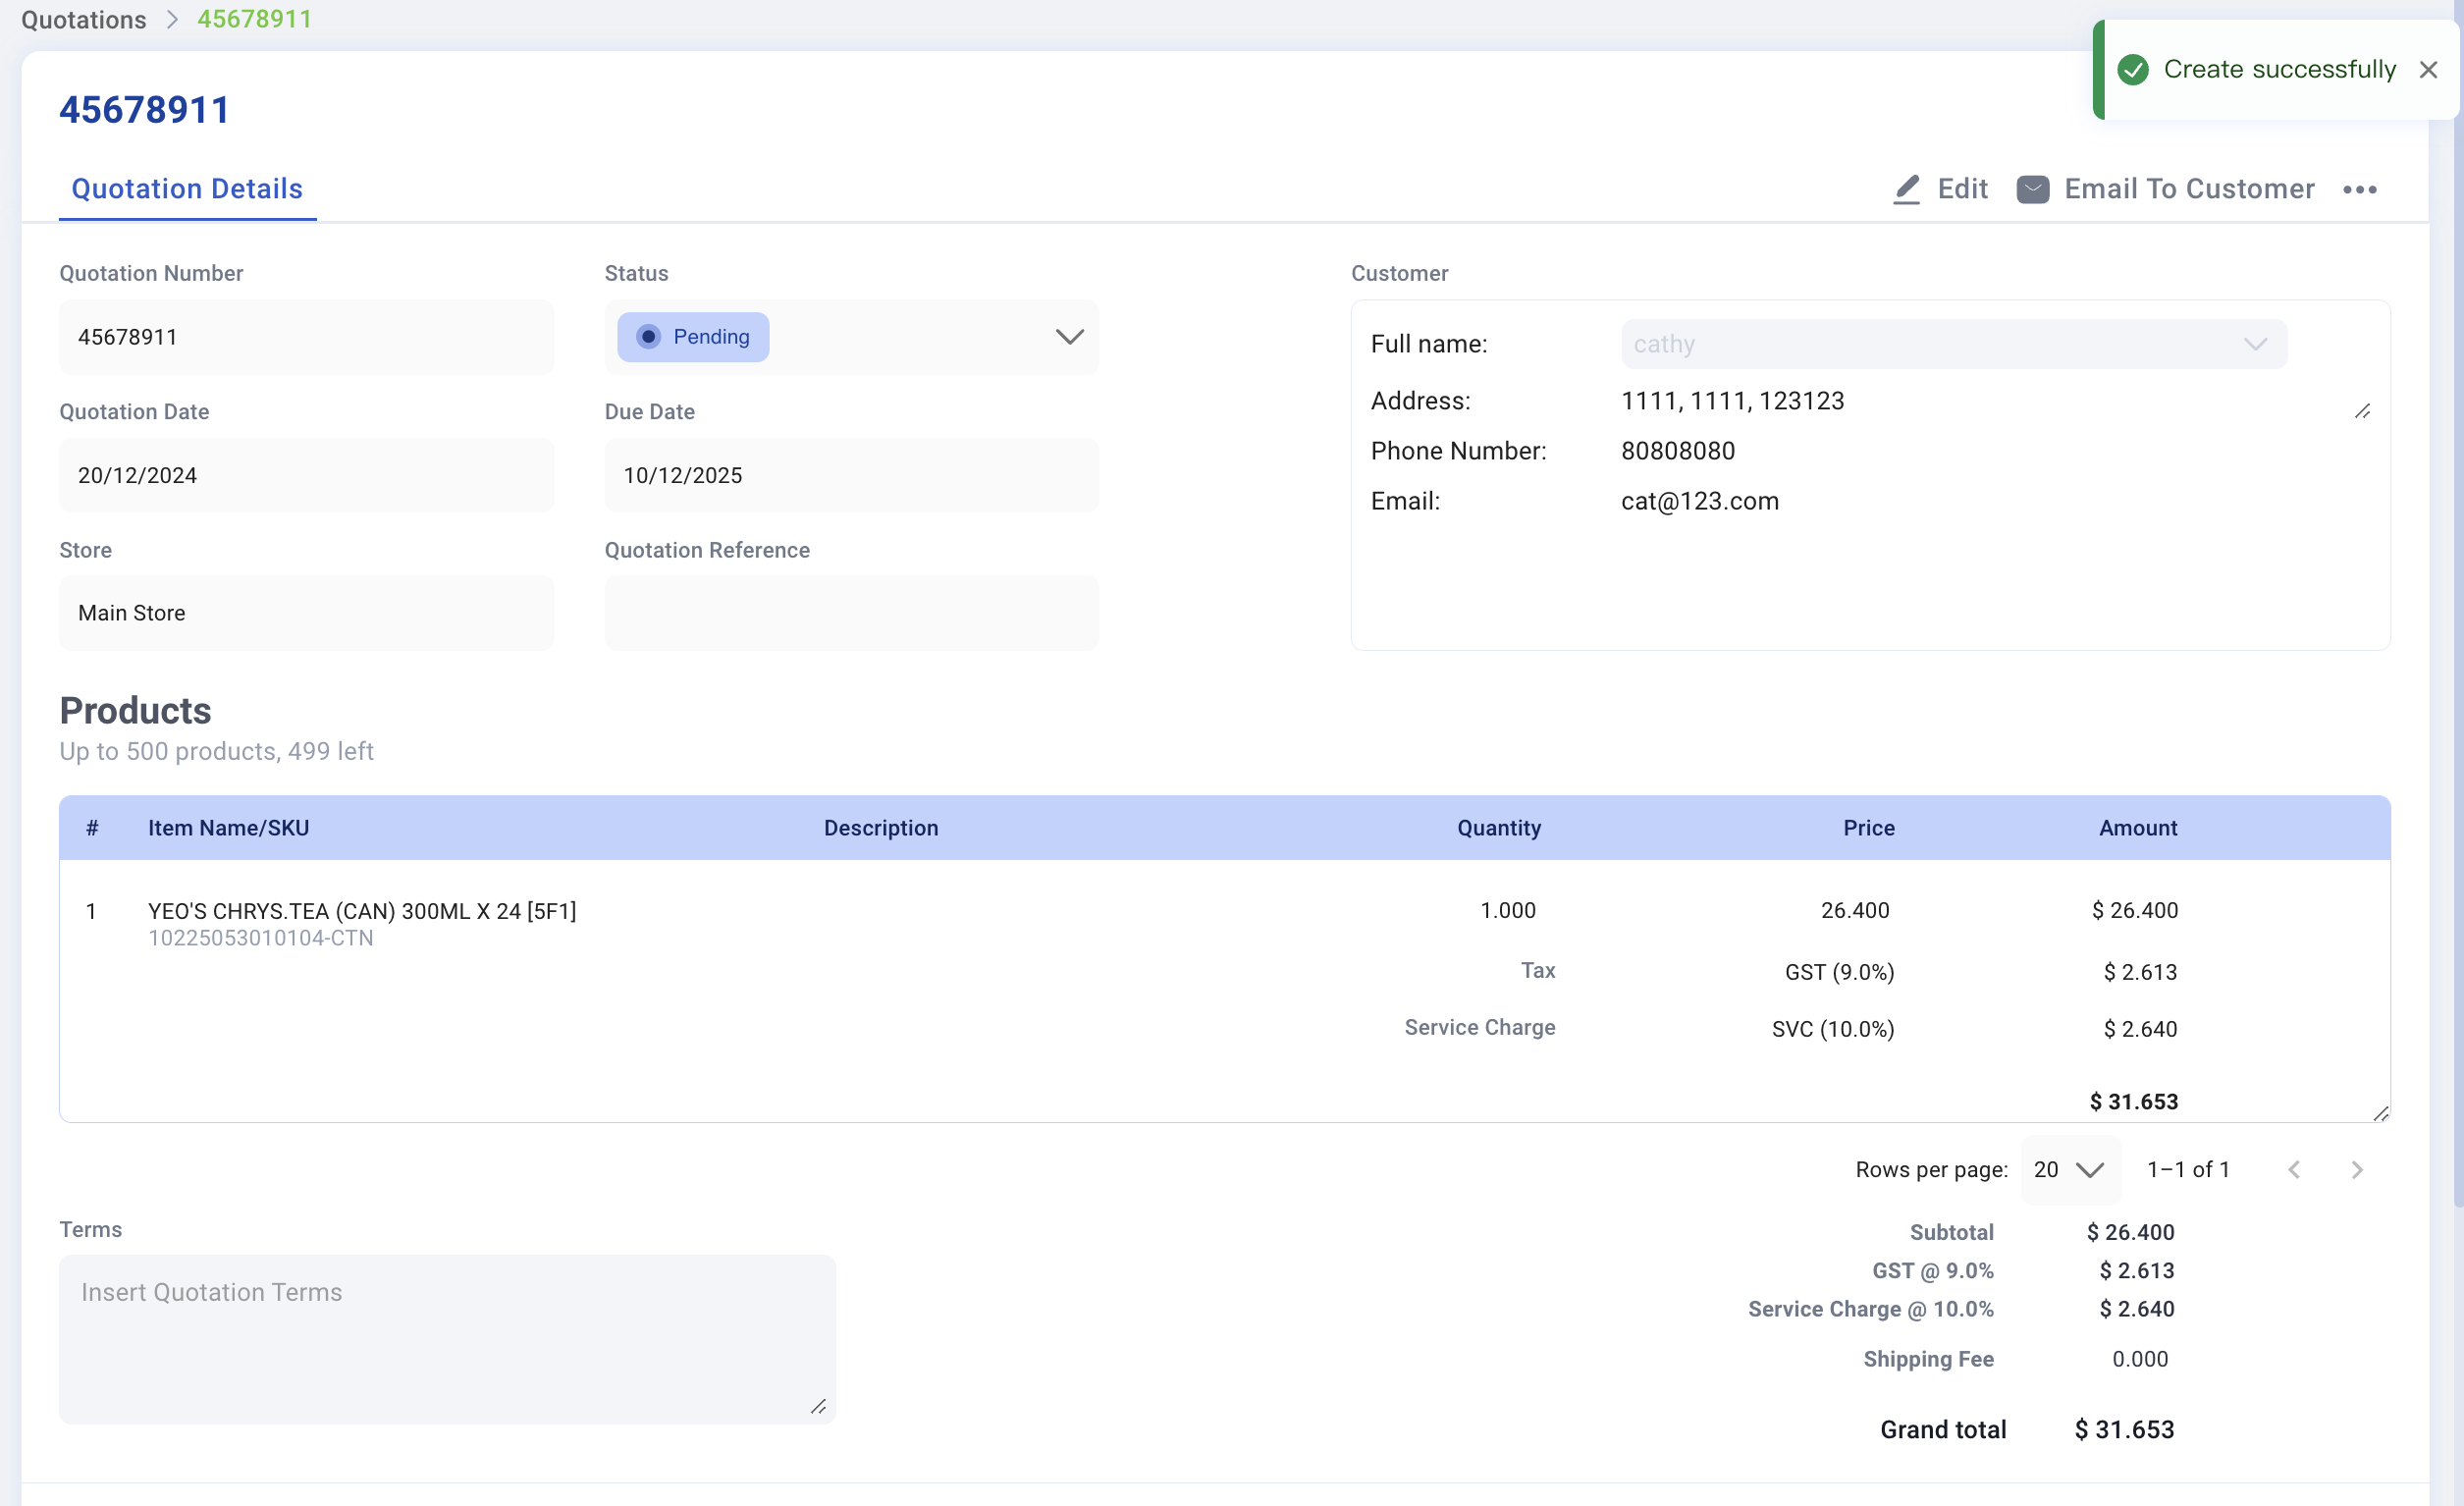Select the Quotation Details tab
The width and height of the screenshot is (2464, 1506).
point(187,189)
